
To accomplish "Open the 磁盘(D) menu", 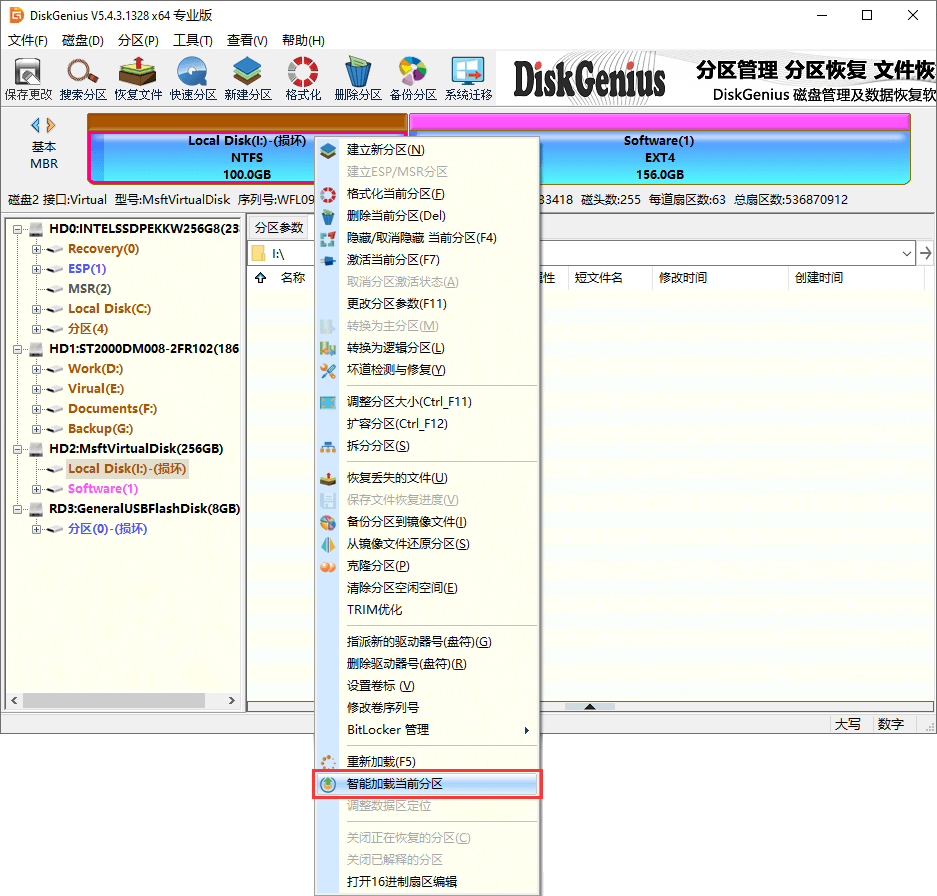I will point(82,41).
